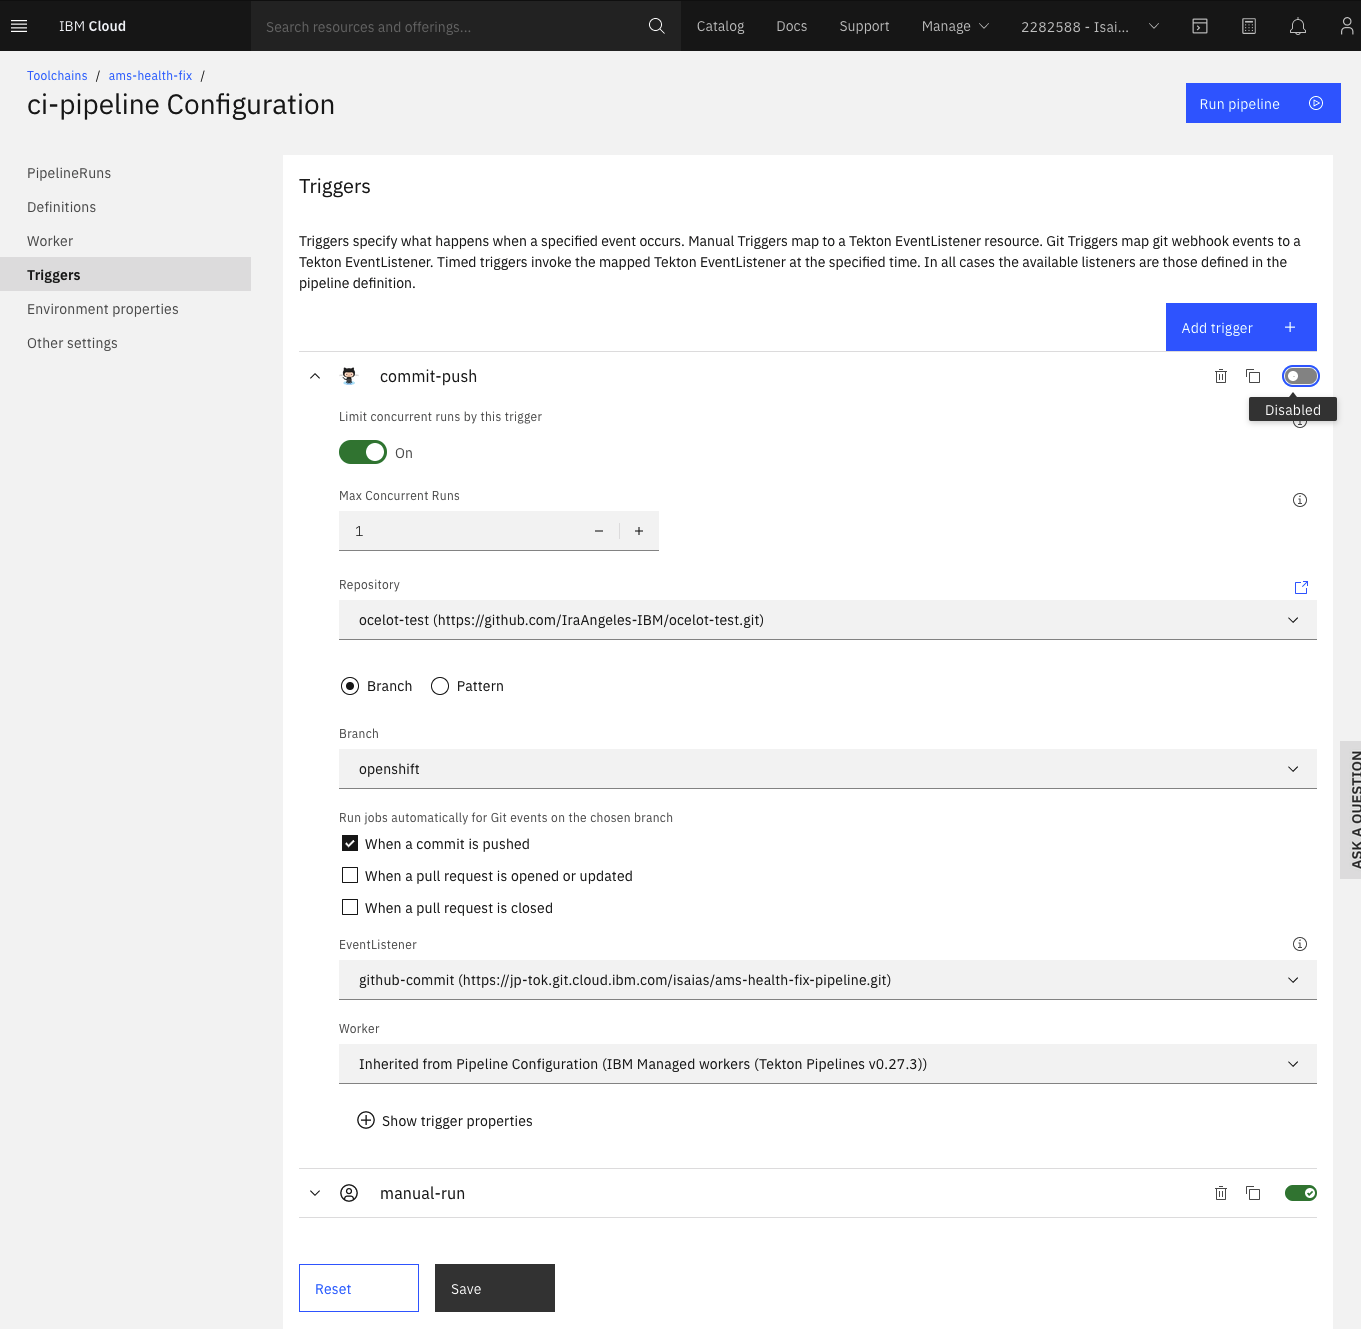Open Environment properties in sidebar
The width and height of the screenshot is (1361, 1329).
[x=103, y=309]
